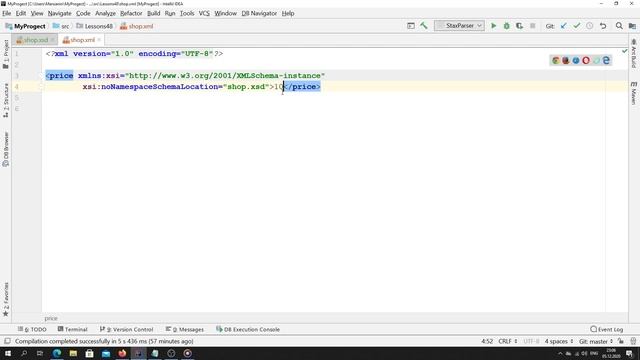Click src folder breadcrumb
The width and height of the screenshot is (640, 360).
click(61, 26)
